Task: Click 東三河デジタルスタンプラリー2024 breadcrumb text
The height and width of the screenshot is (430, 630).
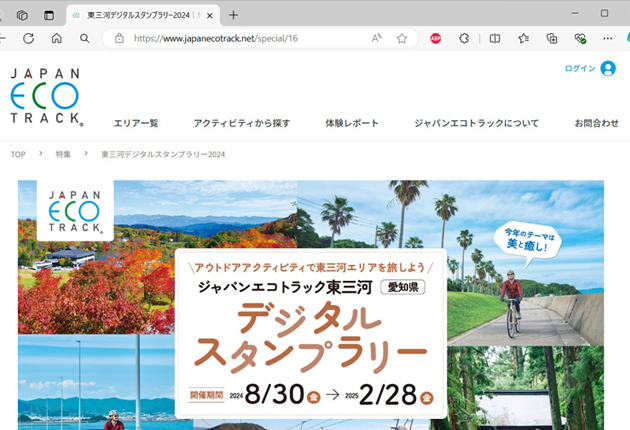Action: point(163,154)
